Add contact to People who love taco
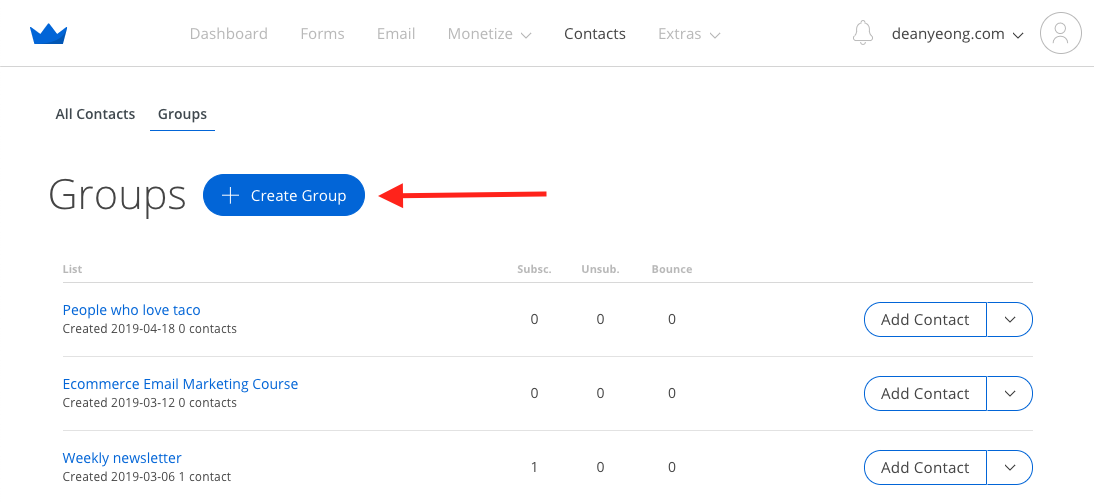The height and width of the screenshot is (503, 1094). [925, 320]
